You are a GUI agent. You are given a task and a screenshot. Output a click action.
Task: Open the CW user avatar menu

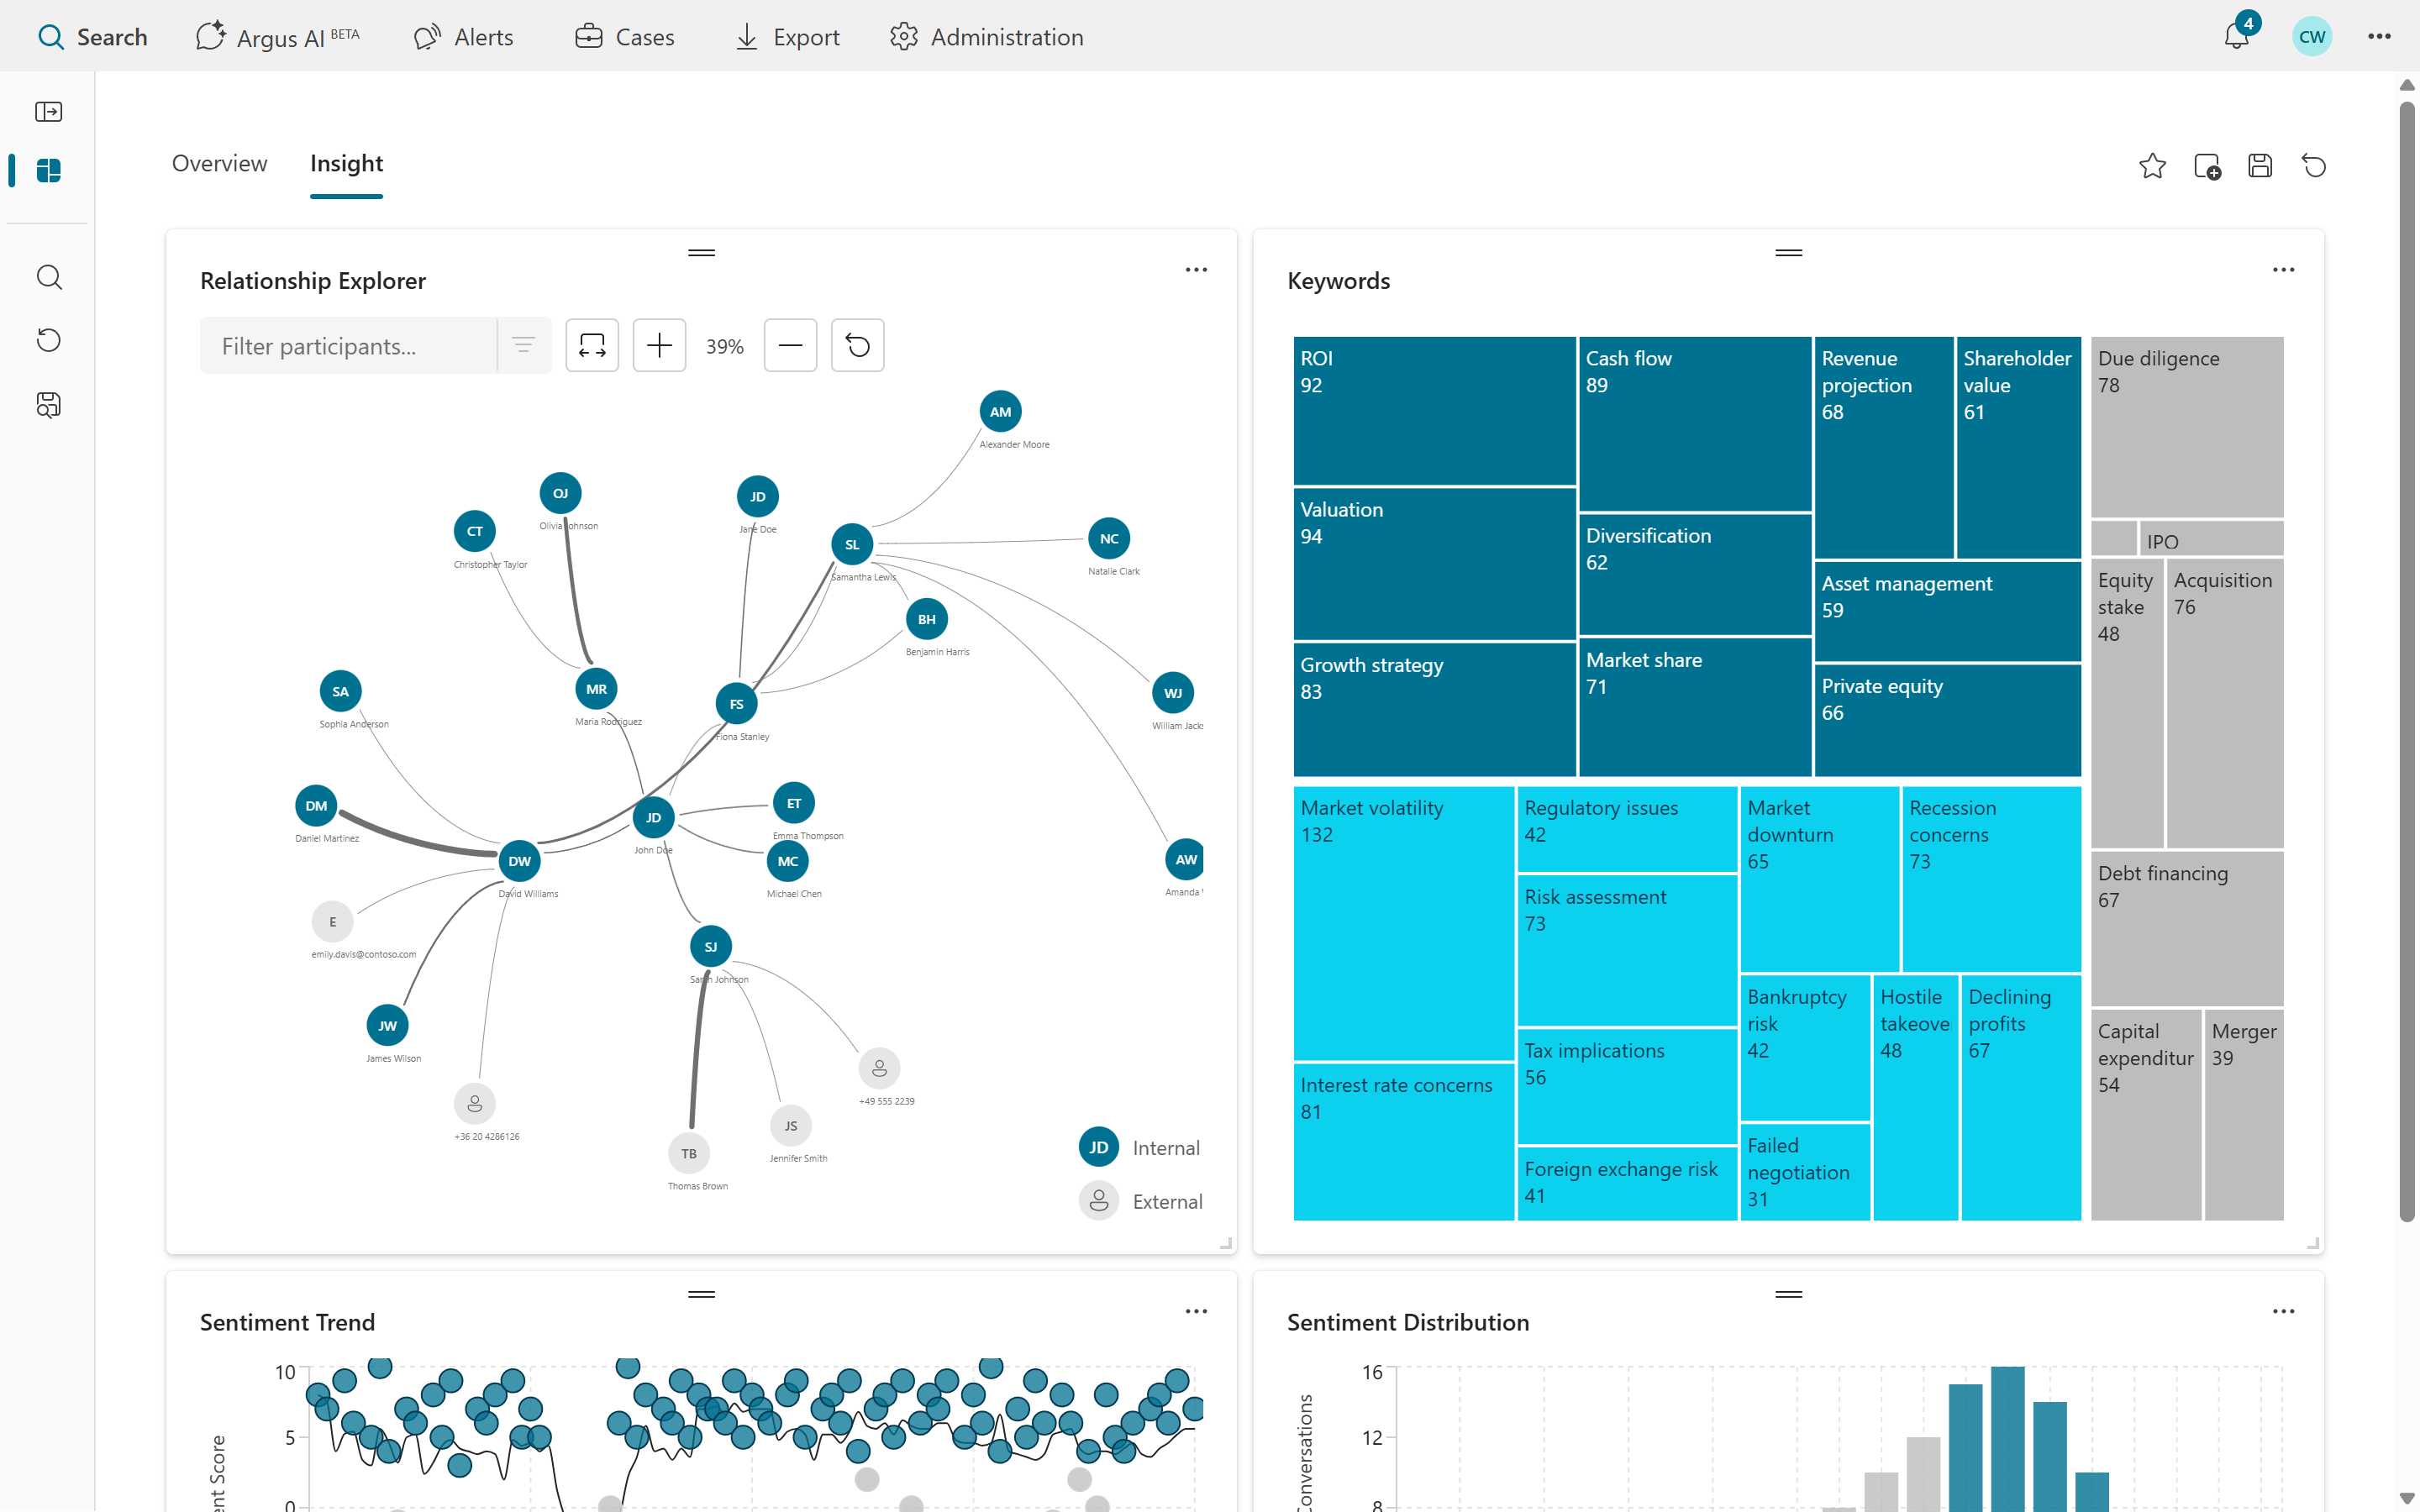pyautogui.click(x=2311, y=37)
